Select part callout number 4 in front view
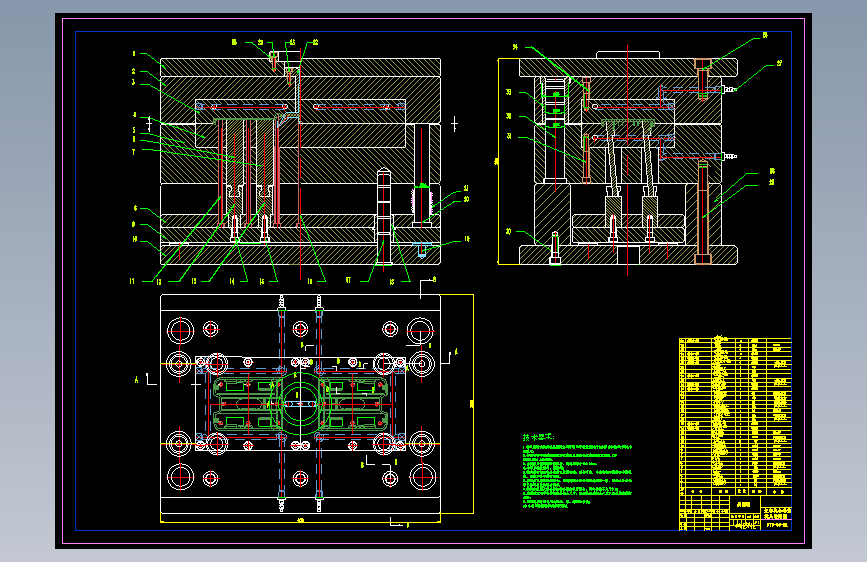This screenshot has height=562, width=867. (134, 115)
